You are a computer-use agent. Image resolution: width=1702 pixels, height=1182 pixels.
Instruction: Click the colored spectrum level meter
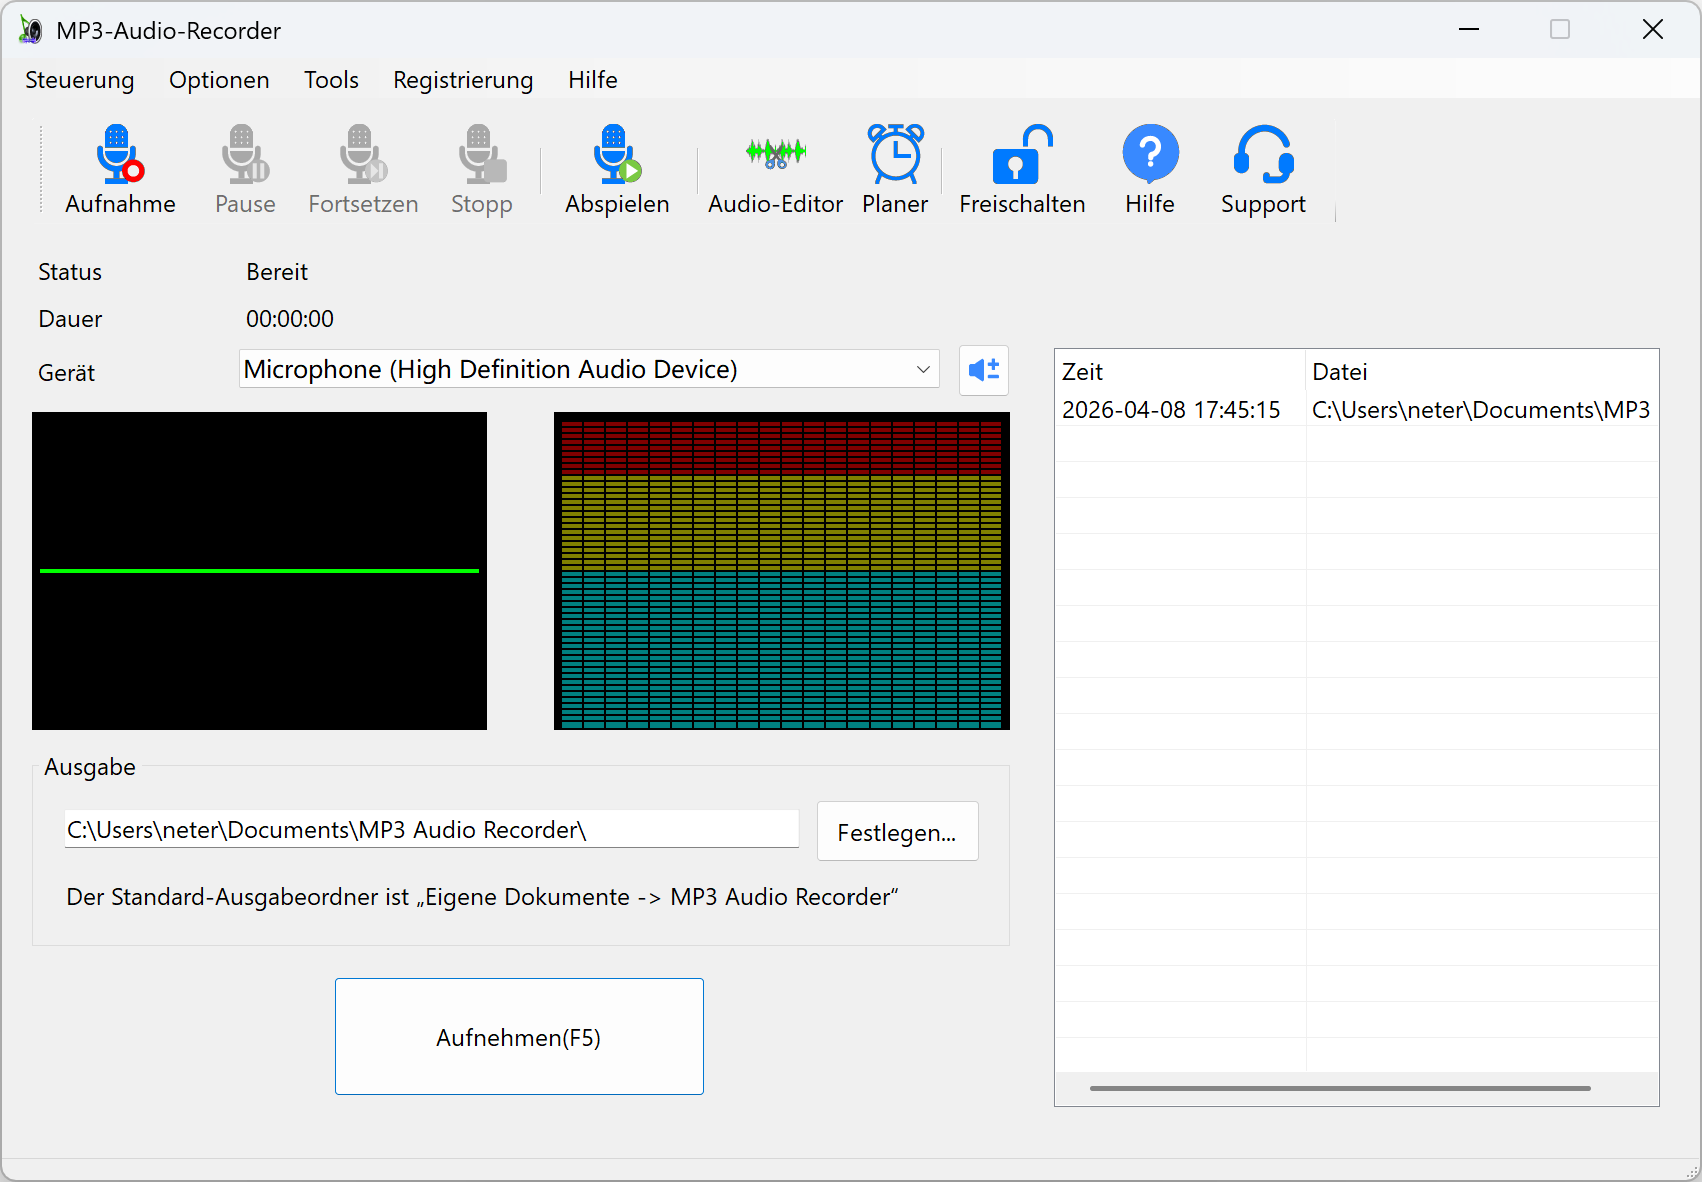pyautogui.click(x=782, y=571)
